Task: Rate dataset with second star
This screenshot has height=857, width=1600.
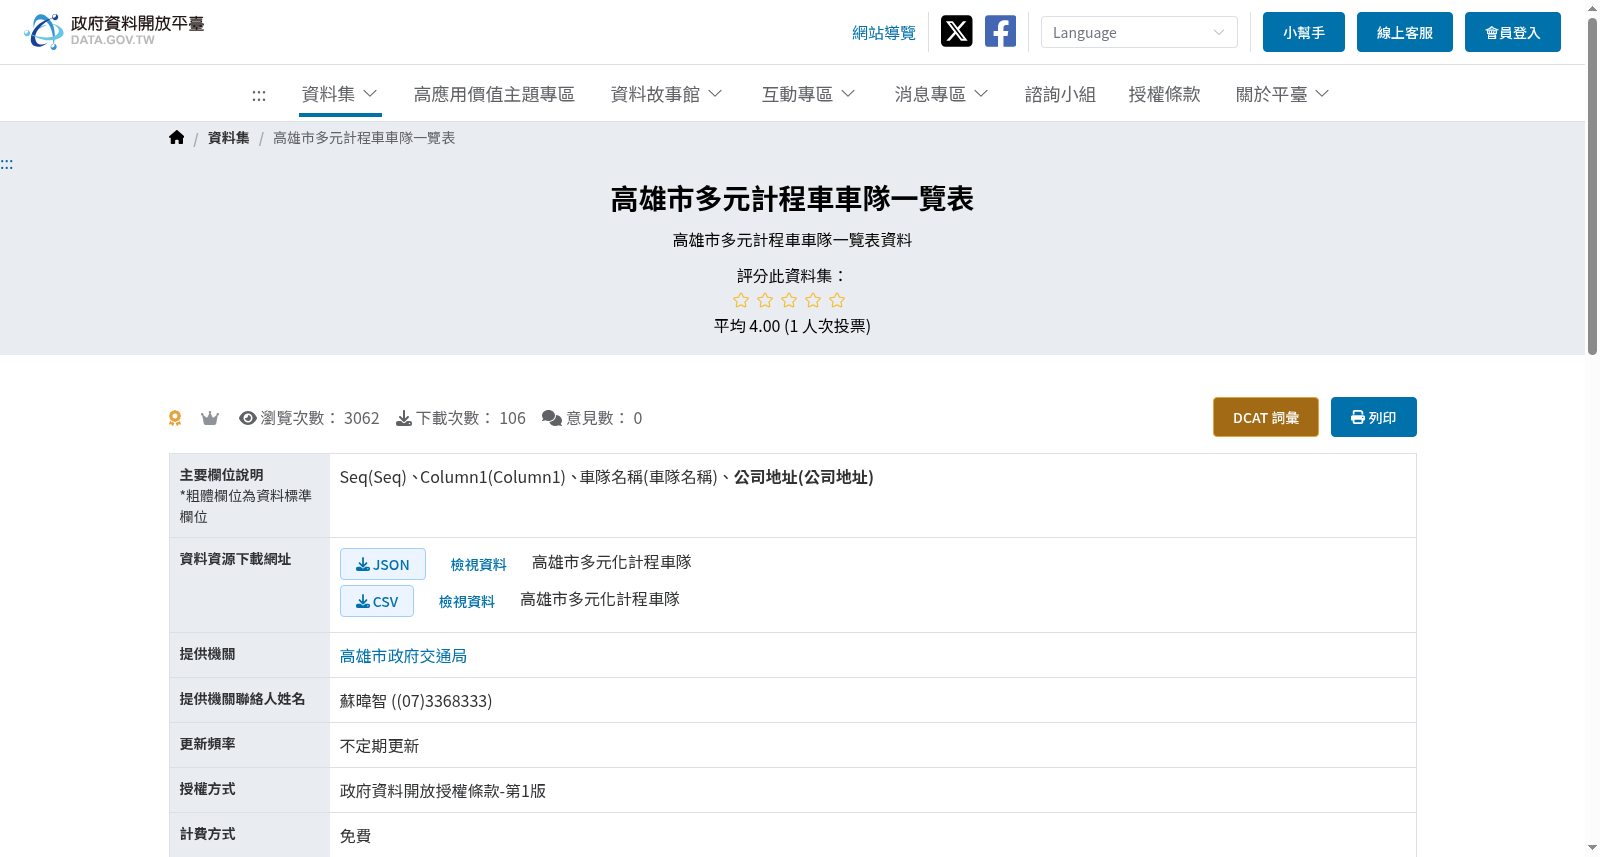Action: pos(765,300)
